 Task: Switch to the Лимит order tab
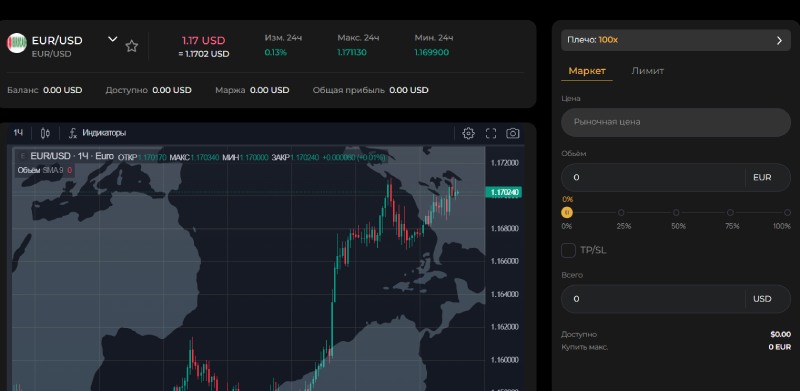[647, 71]
